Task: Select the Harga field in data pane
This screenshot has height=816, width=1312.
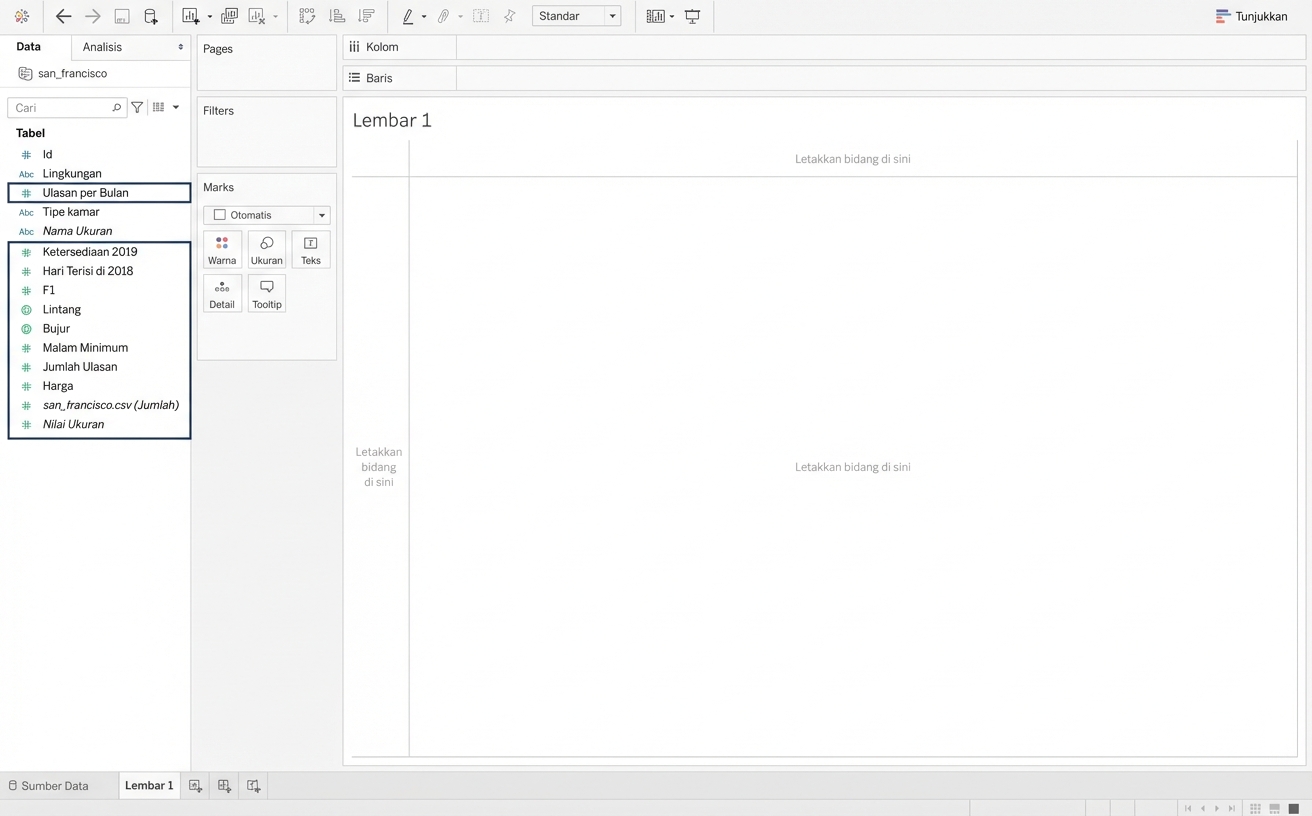Action: coord(58,386)
